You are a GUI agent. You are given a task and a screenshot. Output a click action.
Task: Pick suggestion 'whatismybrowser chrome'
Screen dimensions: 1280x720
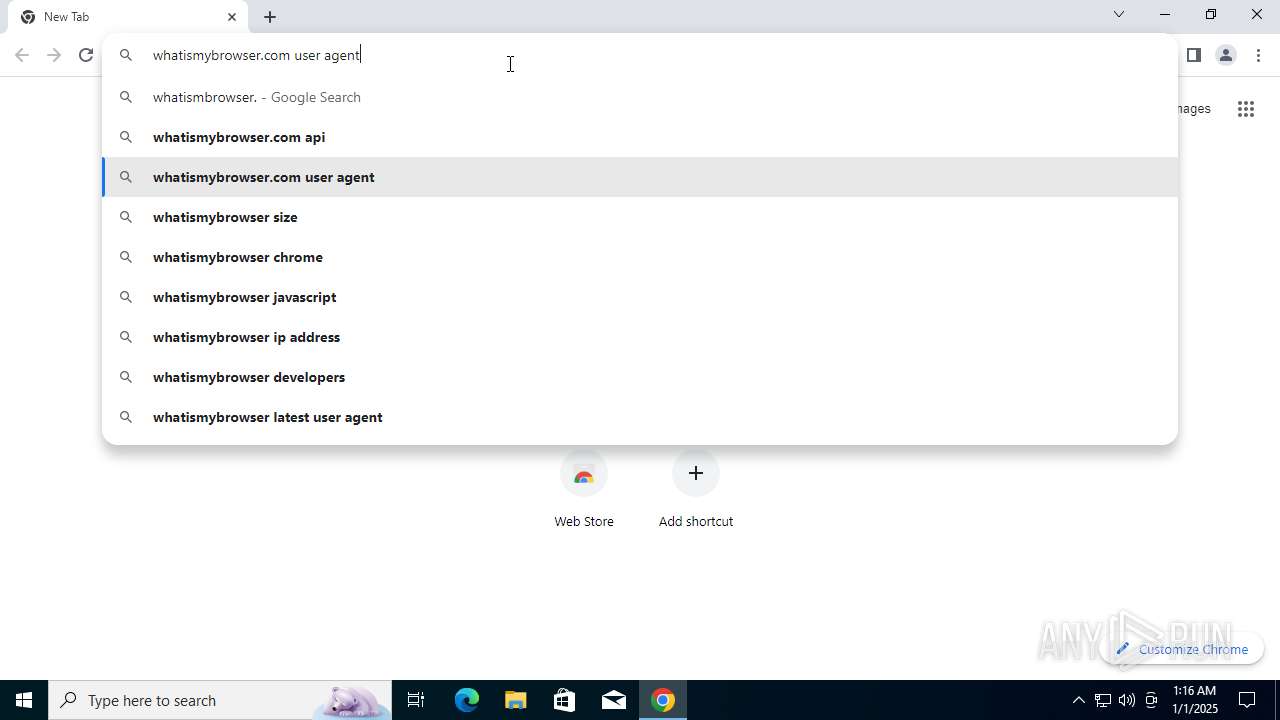[x=640, y=257]
